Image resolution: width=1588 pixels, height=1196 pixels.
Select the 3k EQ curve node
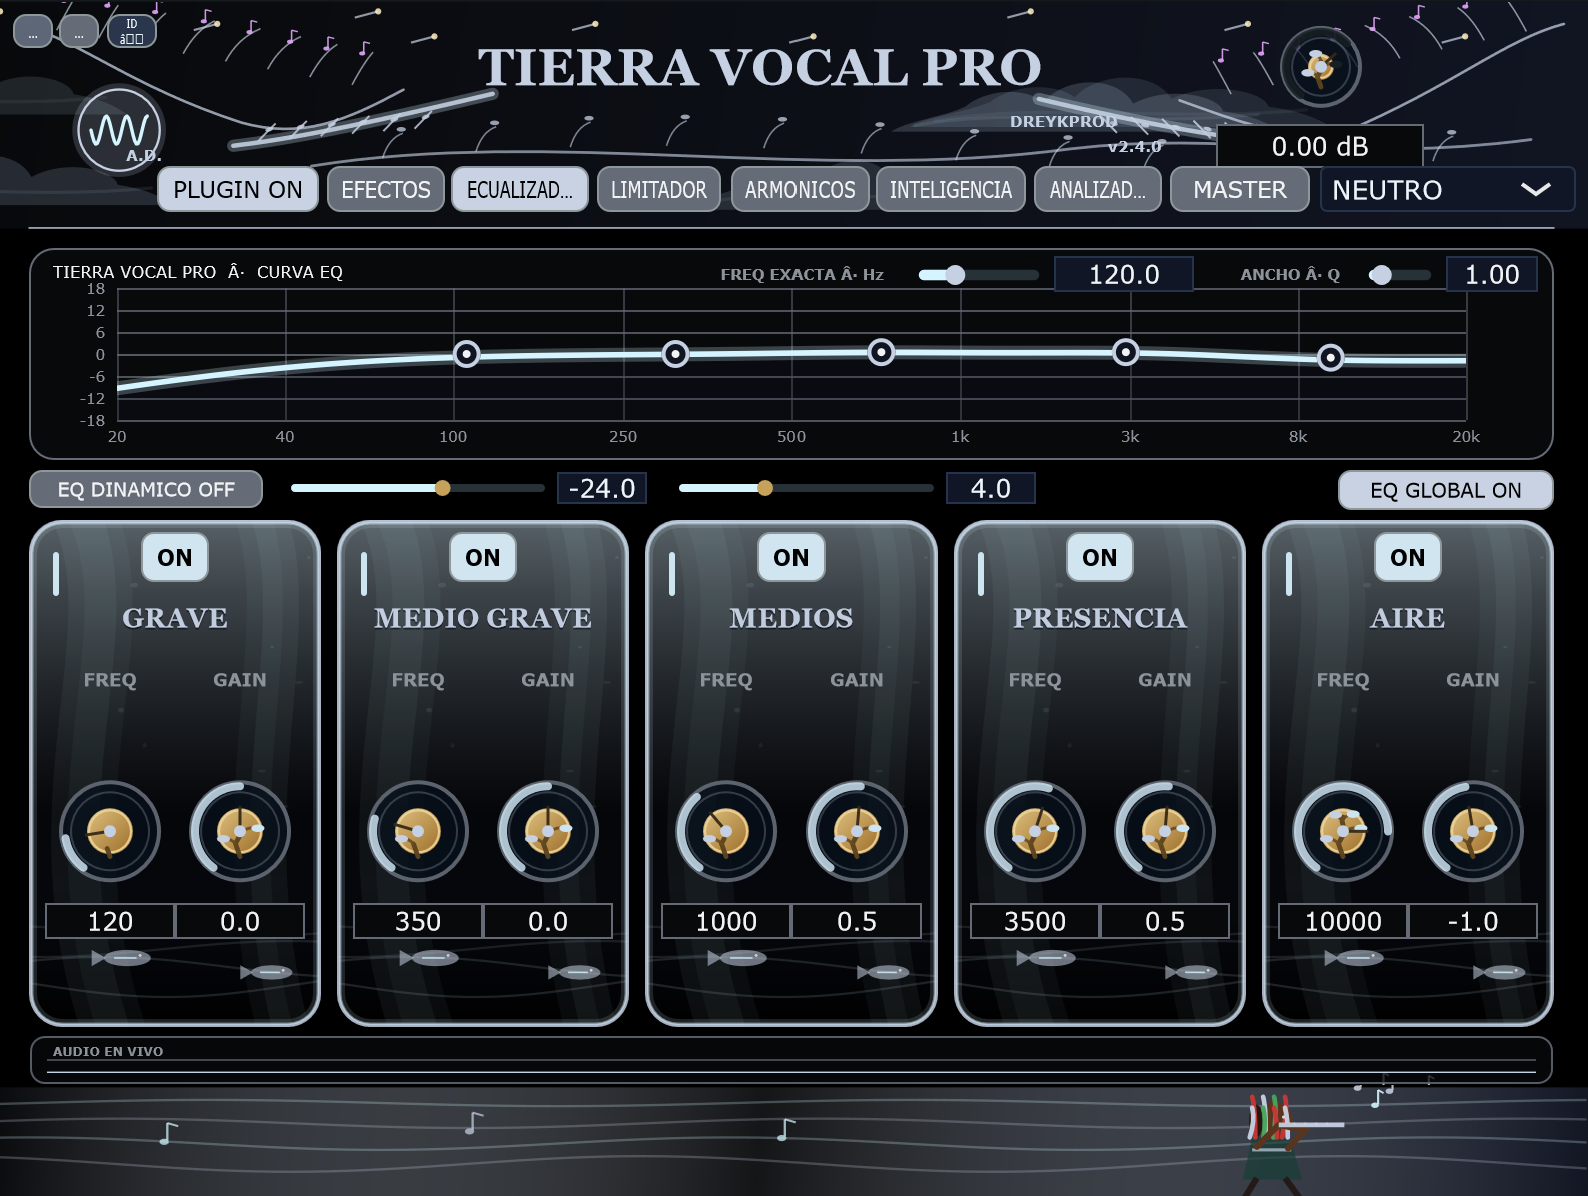(x=1126, y=352)
